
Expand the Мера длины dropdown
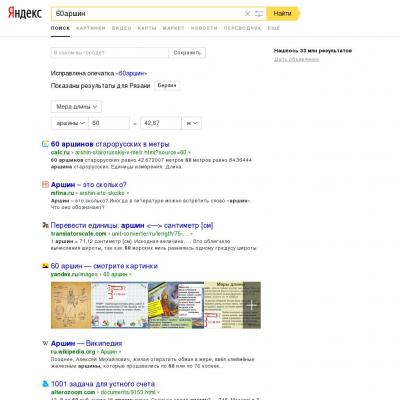76,107
